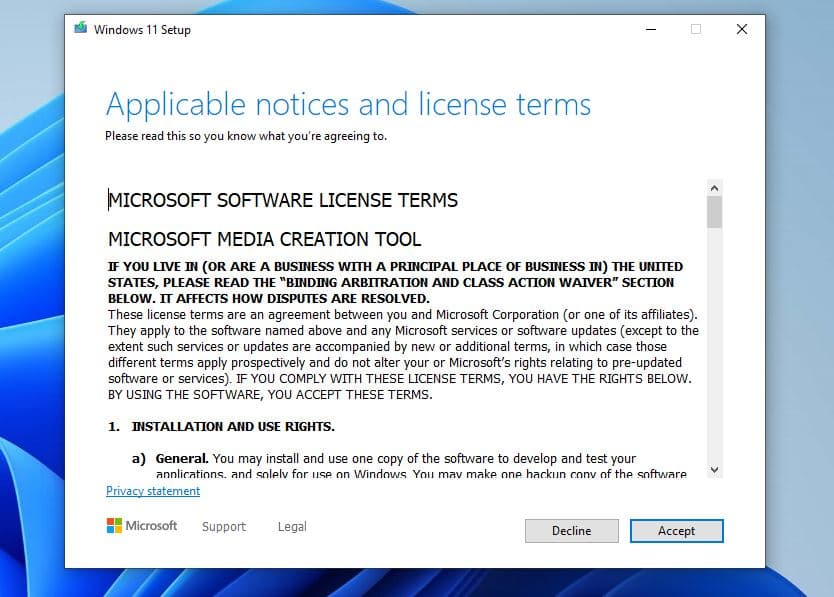The image size is (834, 597).
Task: Accept the license terms
Action: [x=677, y=530]
